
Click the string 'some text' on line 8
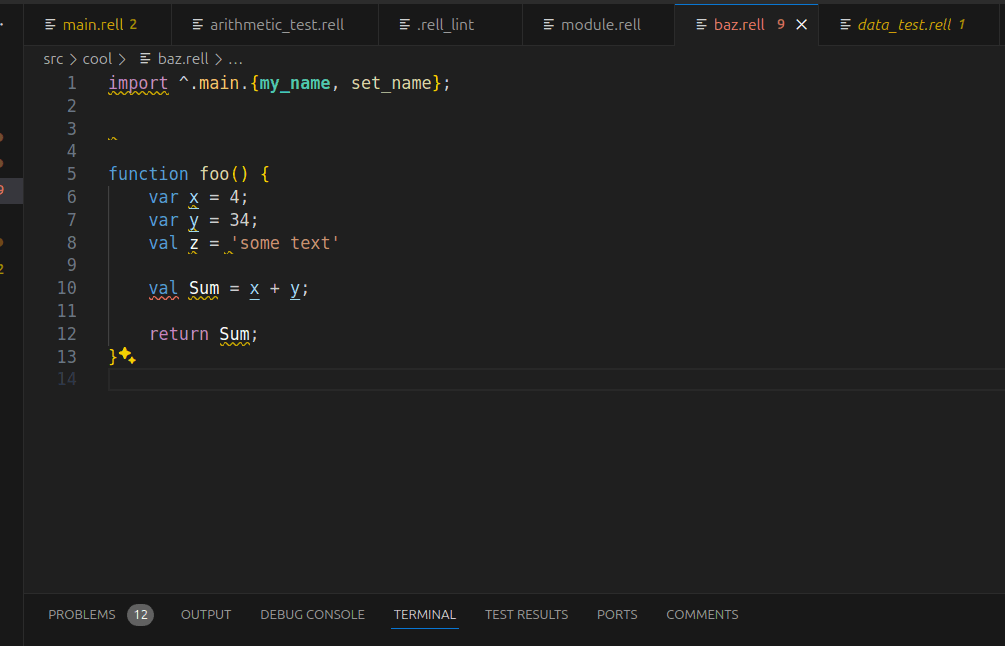point(285,244)
